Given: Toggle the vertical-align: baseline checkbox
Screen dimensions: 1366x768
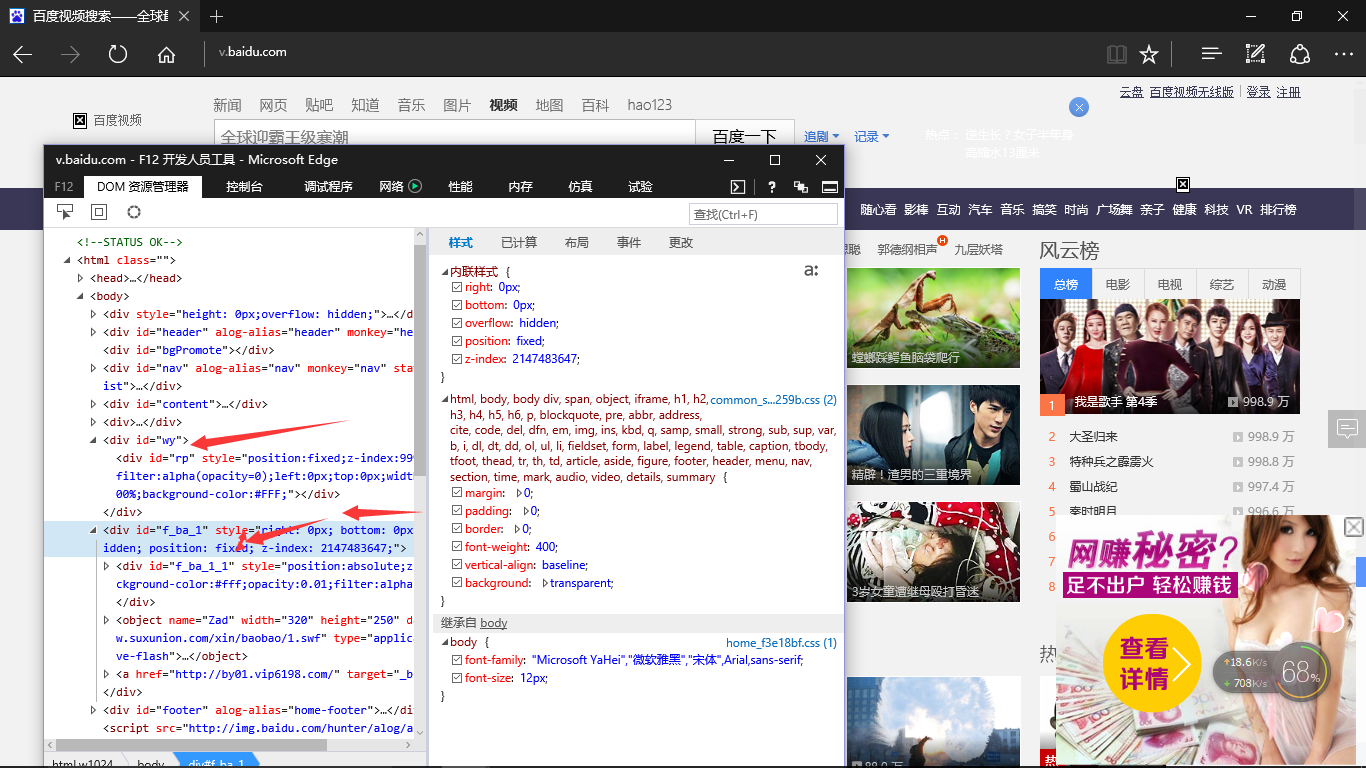Looking at the screenshot, I should click(457, 565).
